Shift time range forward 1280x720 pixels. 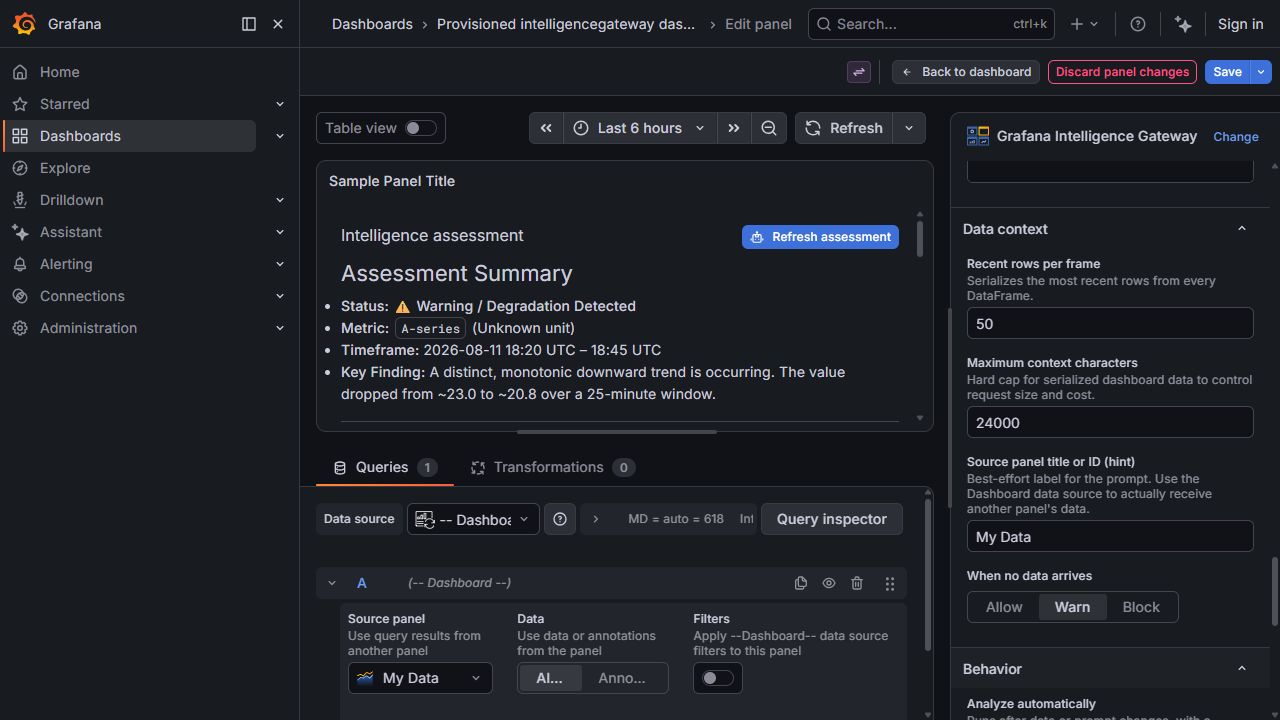click(x=734, y=128)
